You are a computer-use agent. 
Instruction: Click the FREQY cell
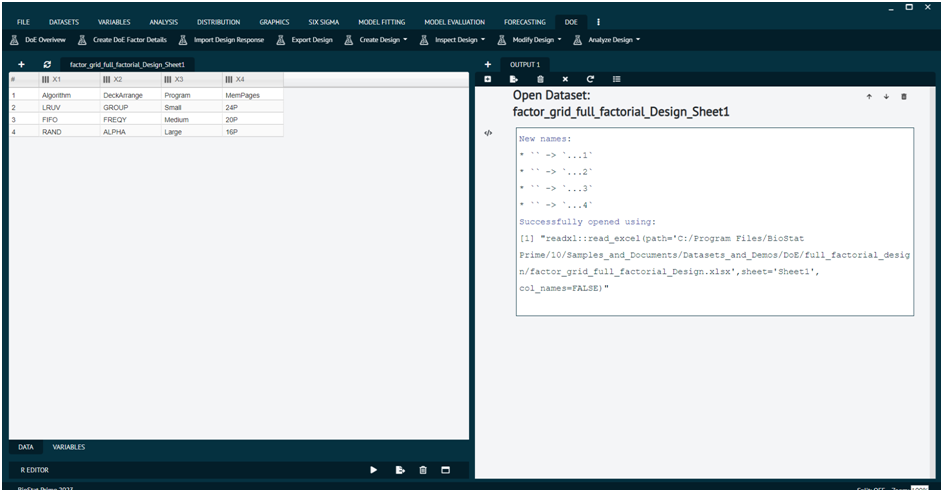click(x=131, y=120)
